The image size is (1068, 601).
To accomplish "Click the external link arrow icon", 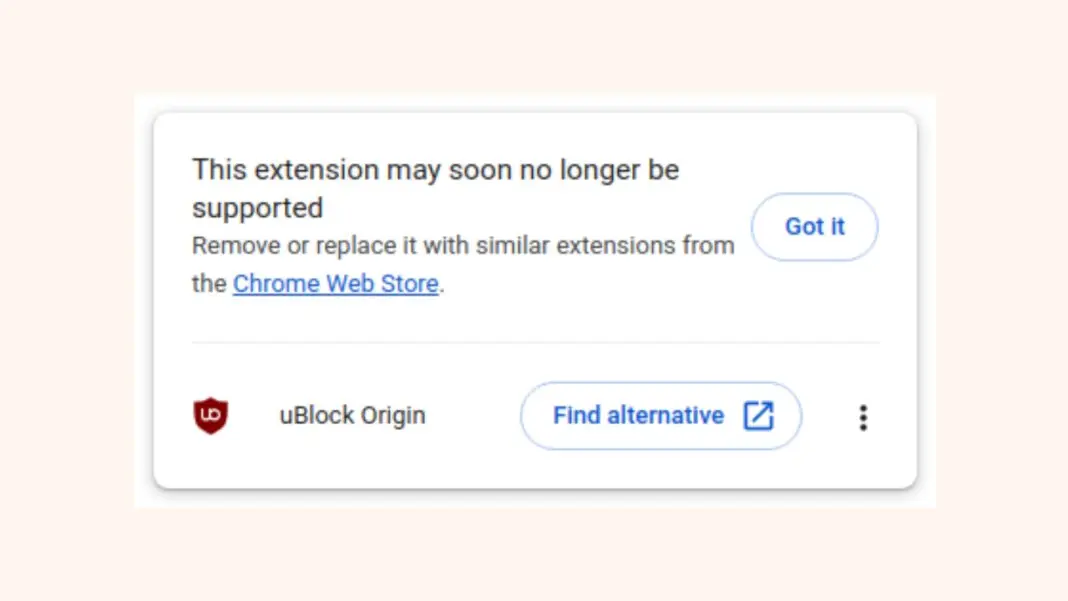I will pos(758,416).
